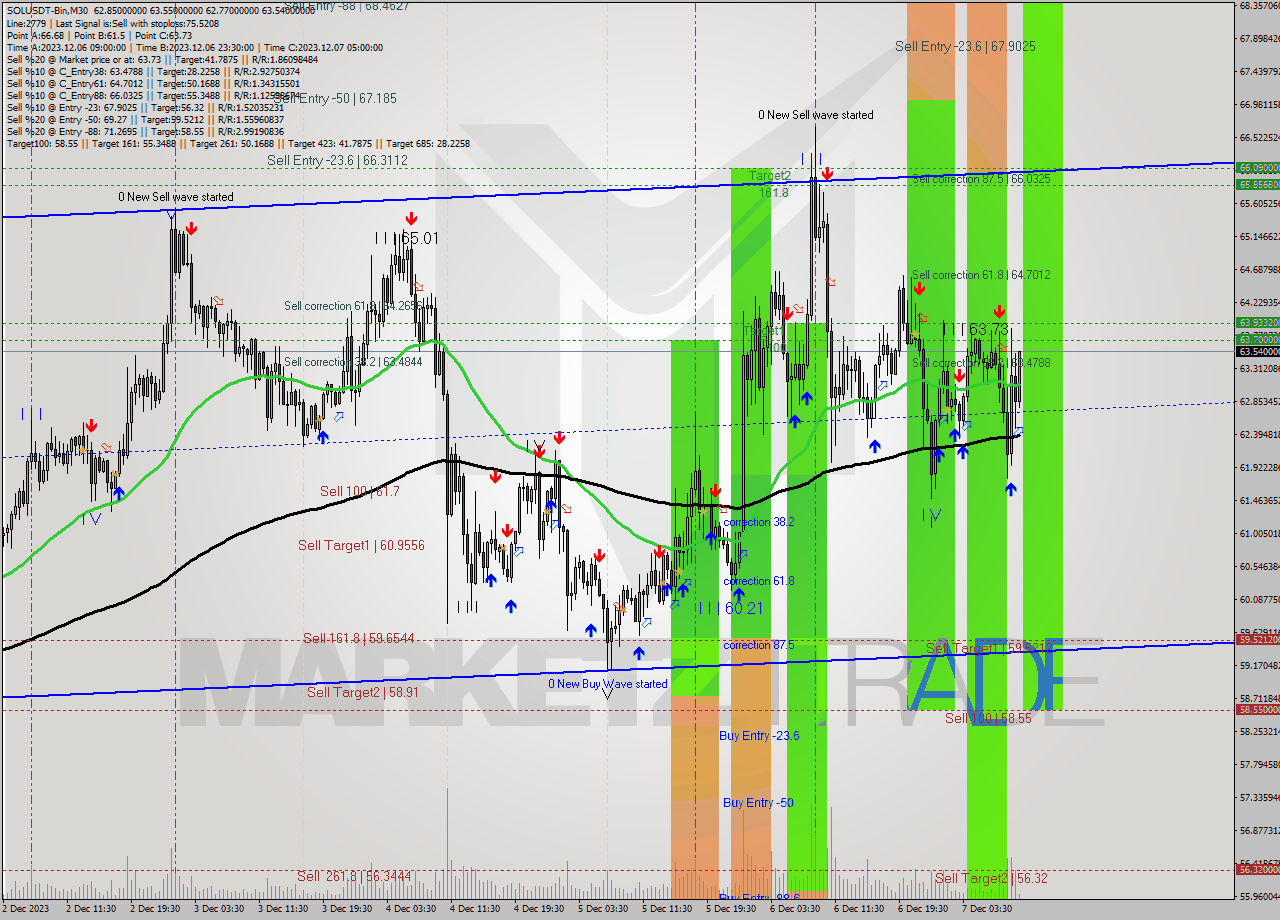Click the '7 Dec 03:30' time axis label
Screen dimensions: 1280x920
click(987, 909)
